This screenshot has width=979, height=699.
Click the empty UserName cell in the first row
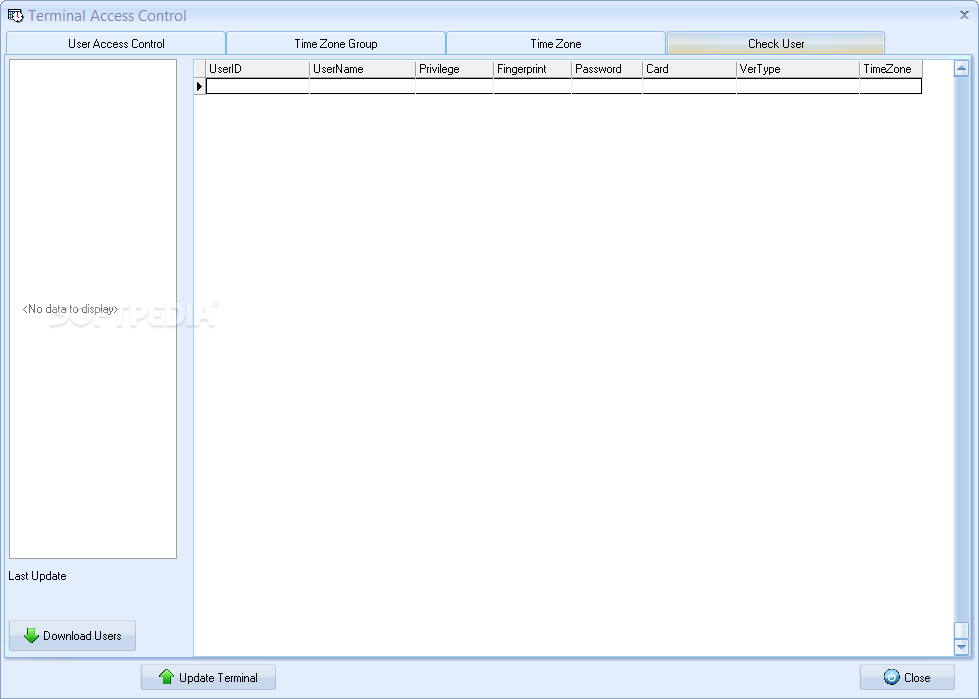coord(362,86)
